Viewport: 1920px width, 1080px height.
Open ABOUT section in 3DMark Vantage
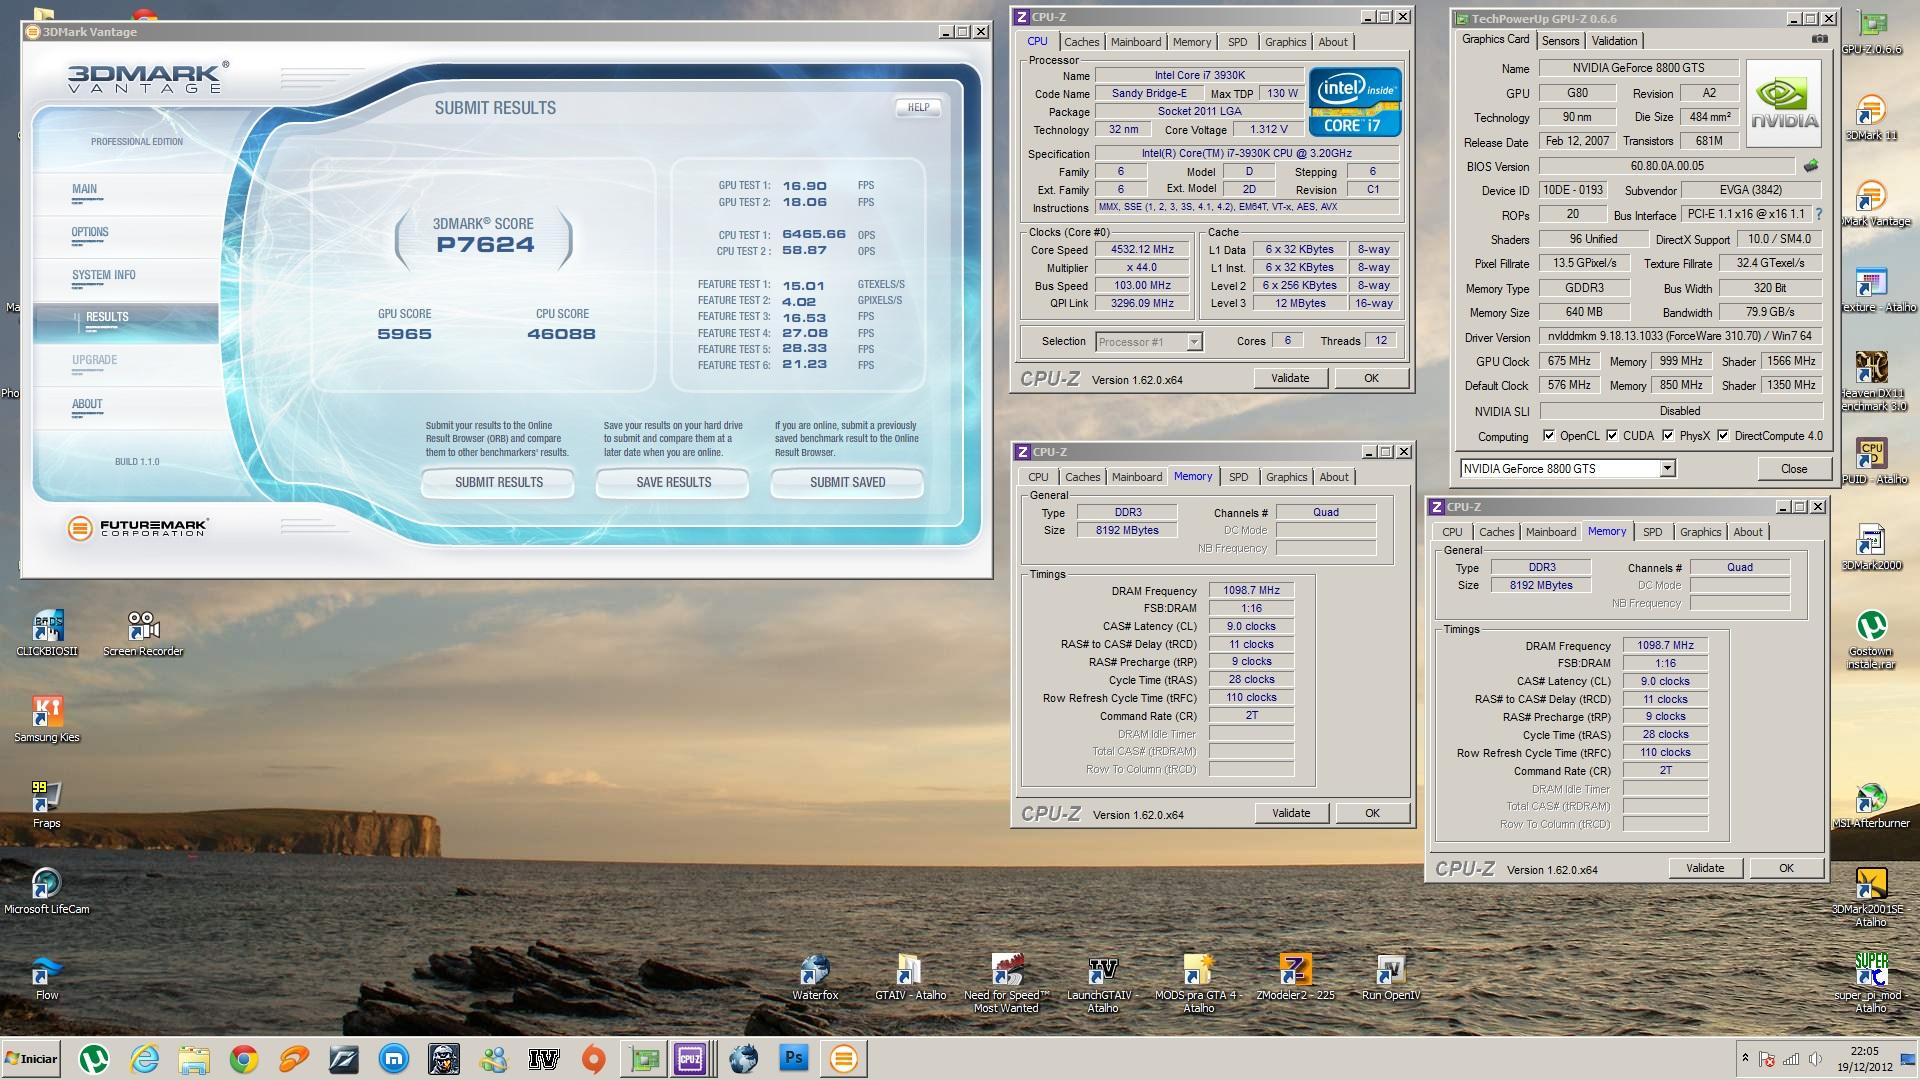pos(126,408)
